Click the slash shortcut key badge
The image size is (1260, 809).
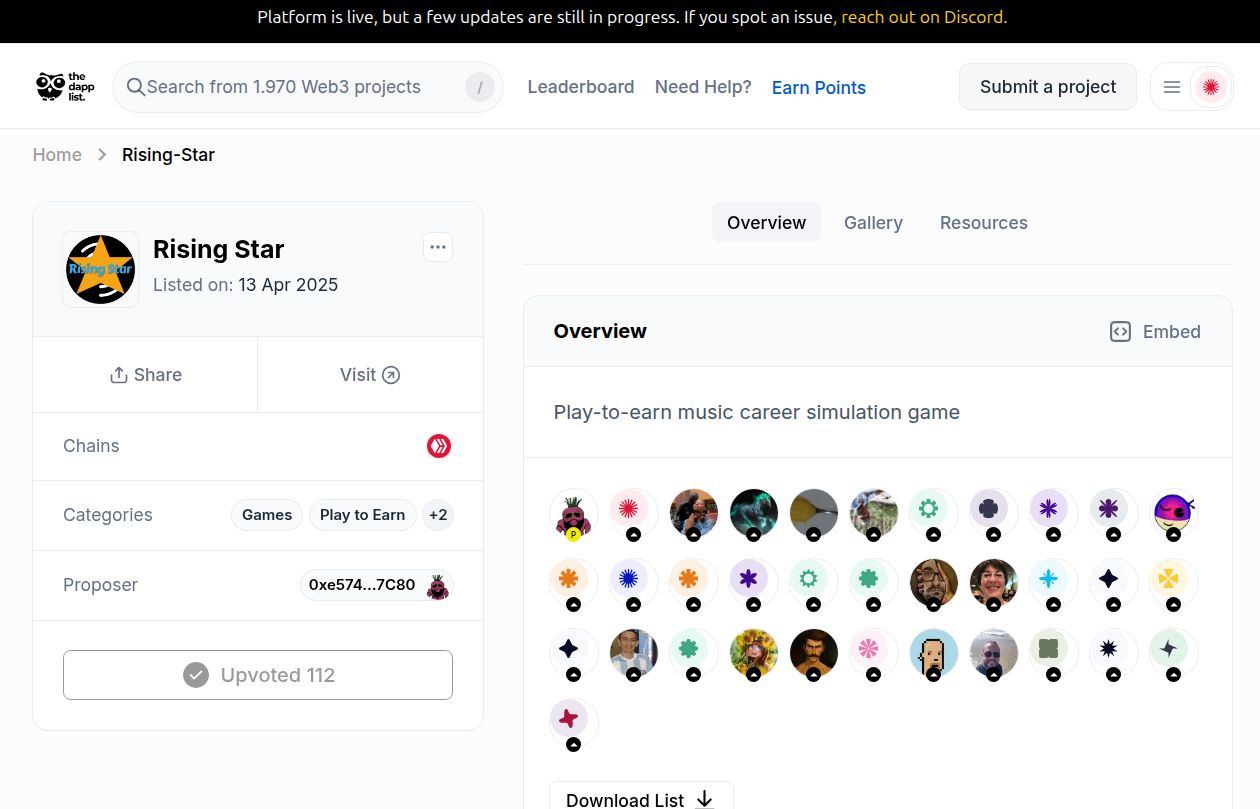480,87
